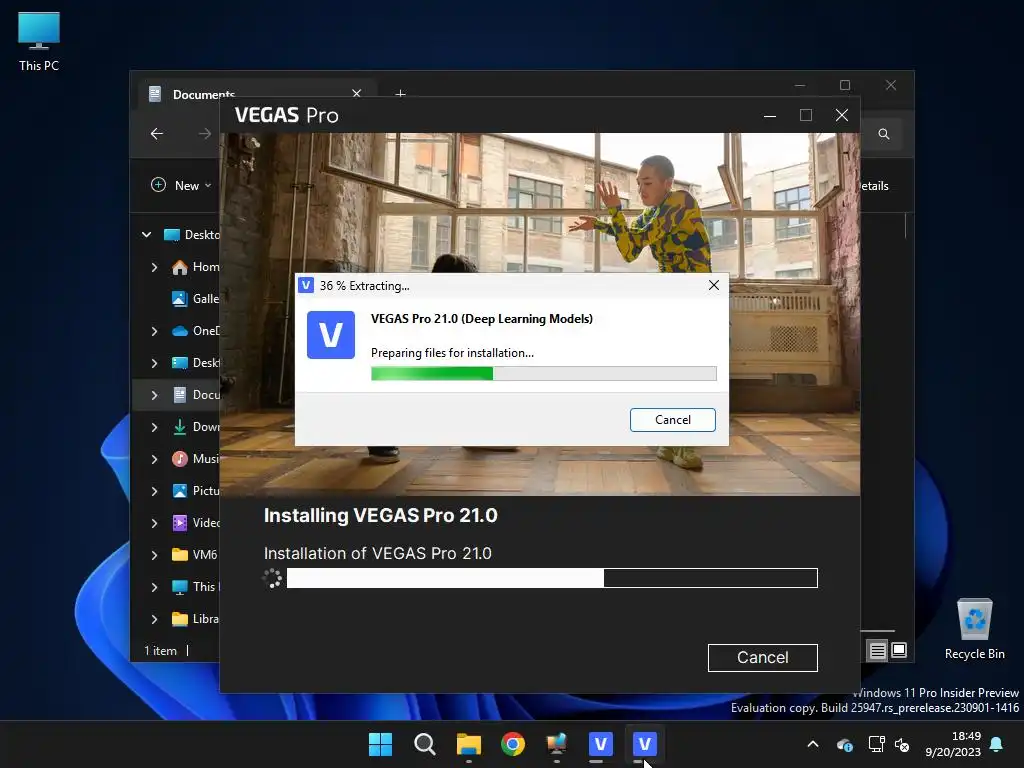Screen dimensions: 1024x768
Task: Open the network tray icon
Action: pos(876,744)
